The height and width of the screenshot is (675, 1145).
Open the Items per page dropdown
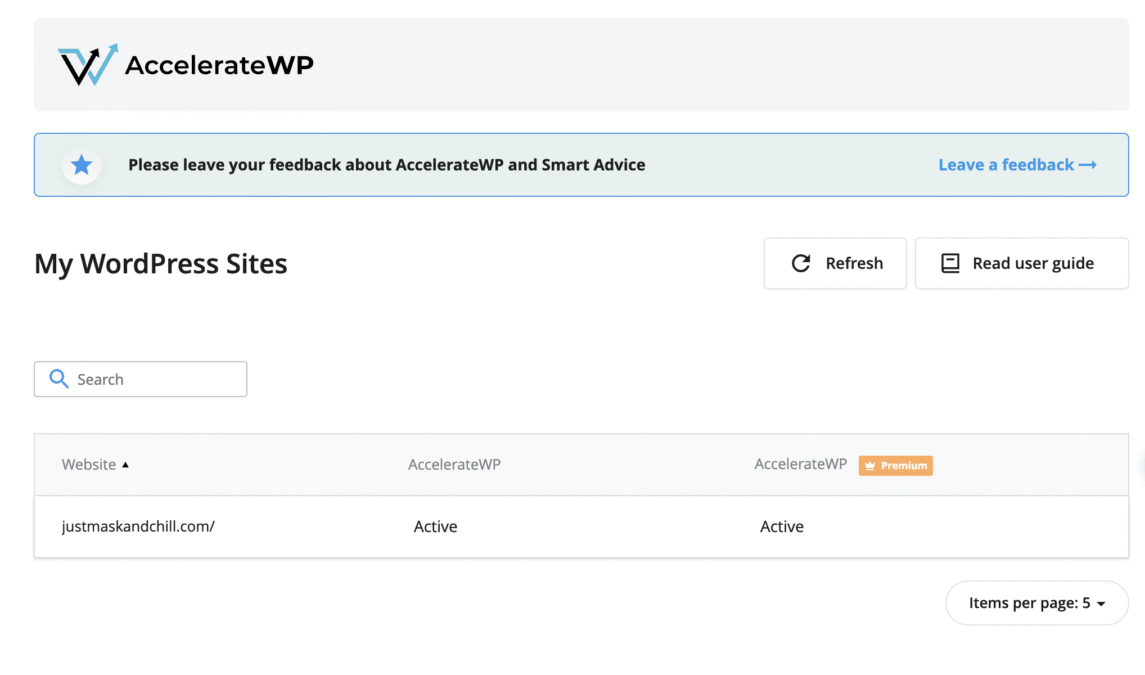pos(1037,603)
